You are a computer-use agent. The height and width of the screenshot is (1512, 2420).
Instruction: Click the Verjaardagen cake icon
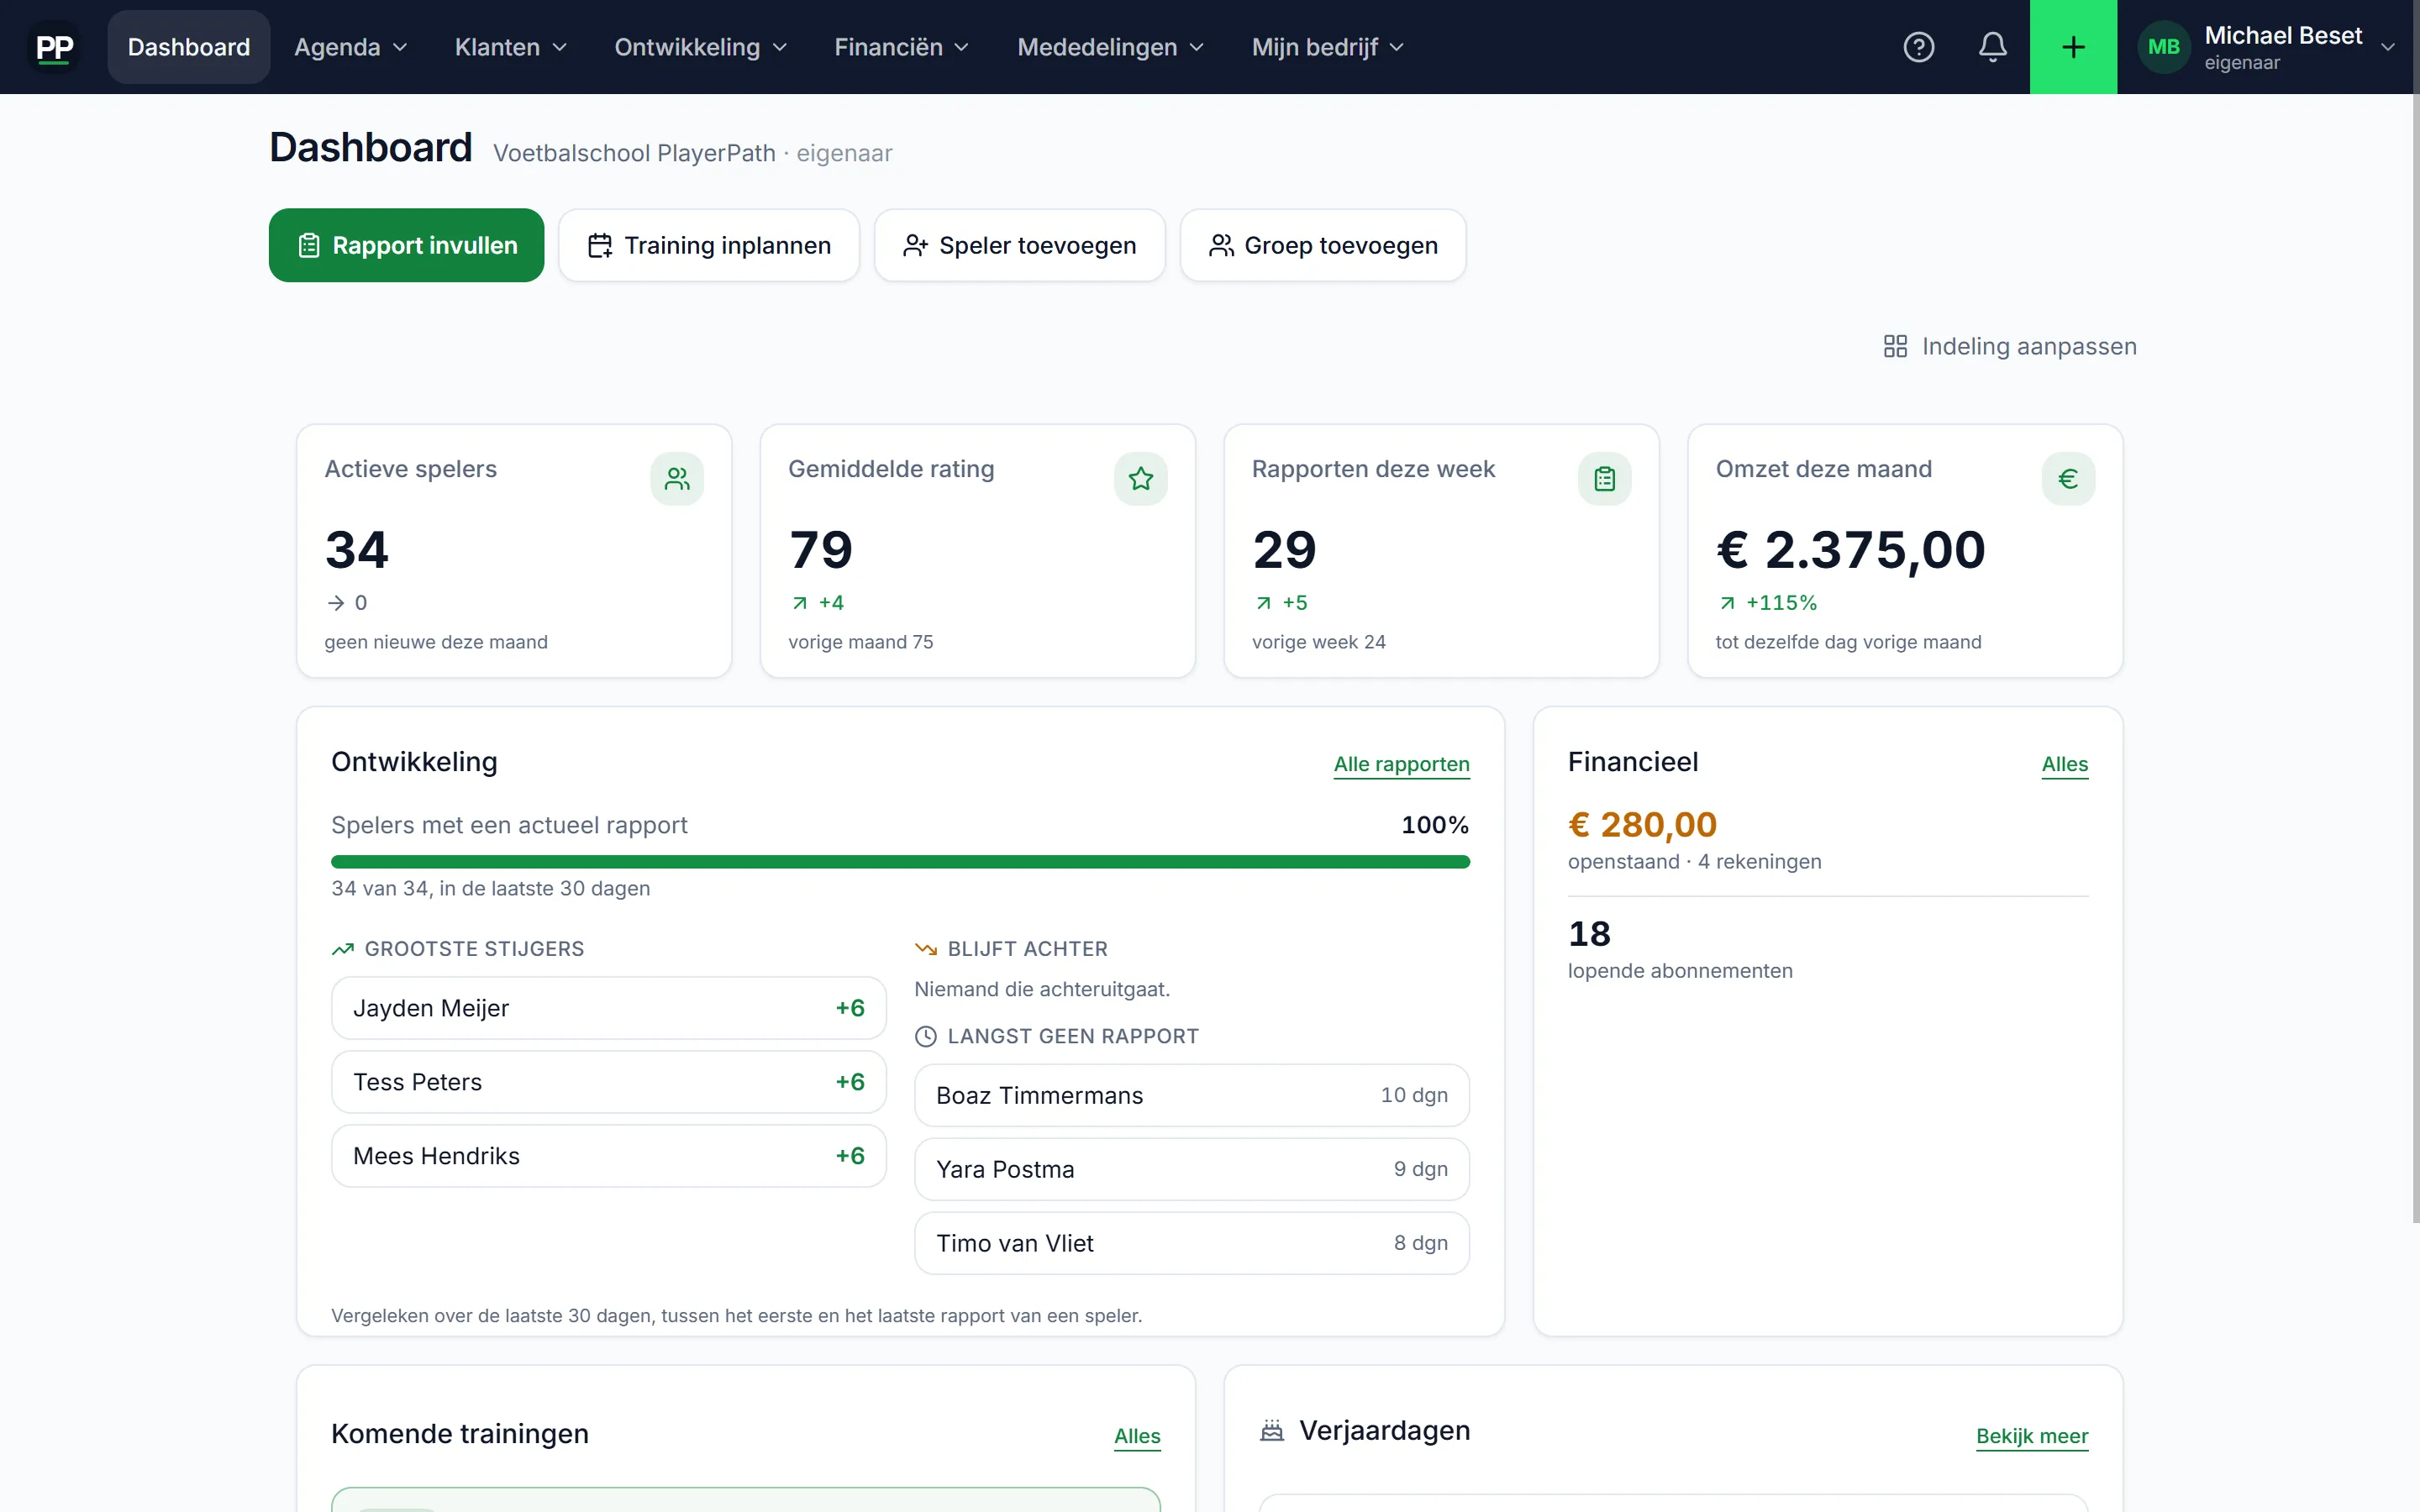pos(1271,1431)
